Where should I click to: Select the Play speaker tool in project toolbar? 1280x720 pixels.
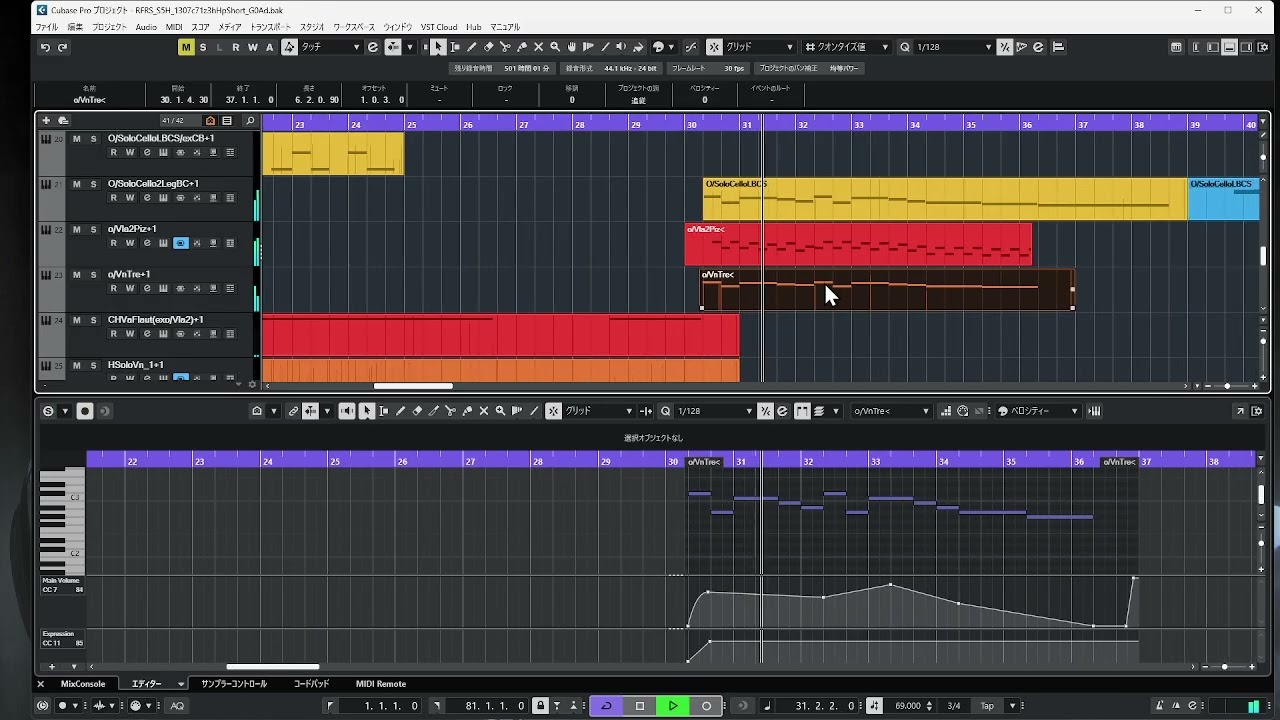pos(622,47)
